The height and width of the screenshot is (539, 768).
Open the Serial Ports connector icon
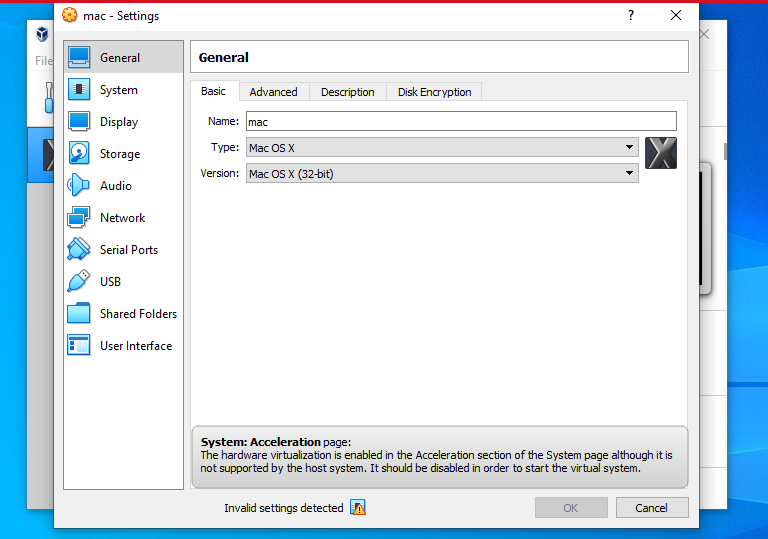point(79,249)
